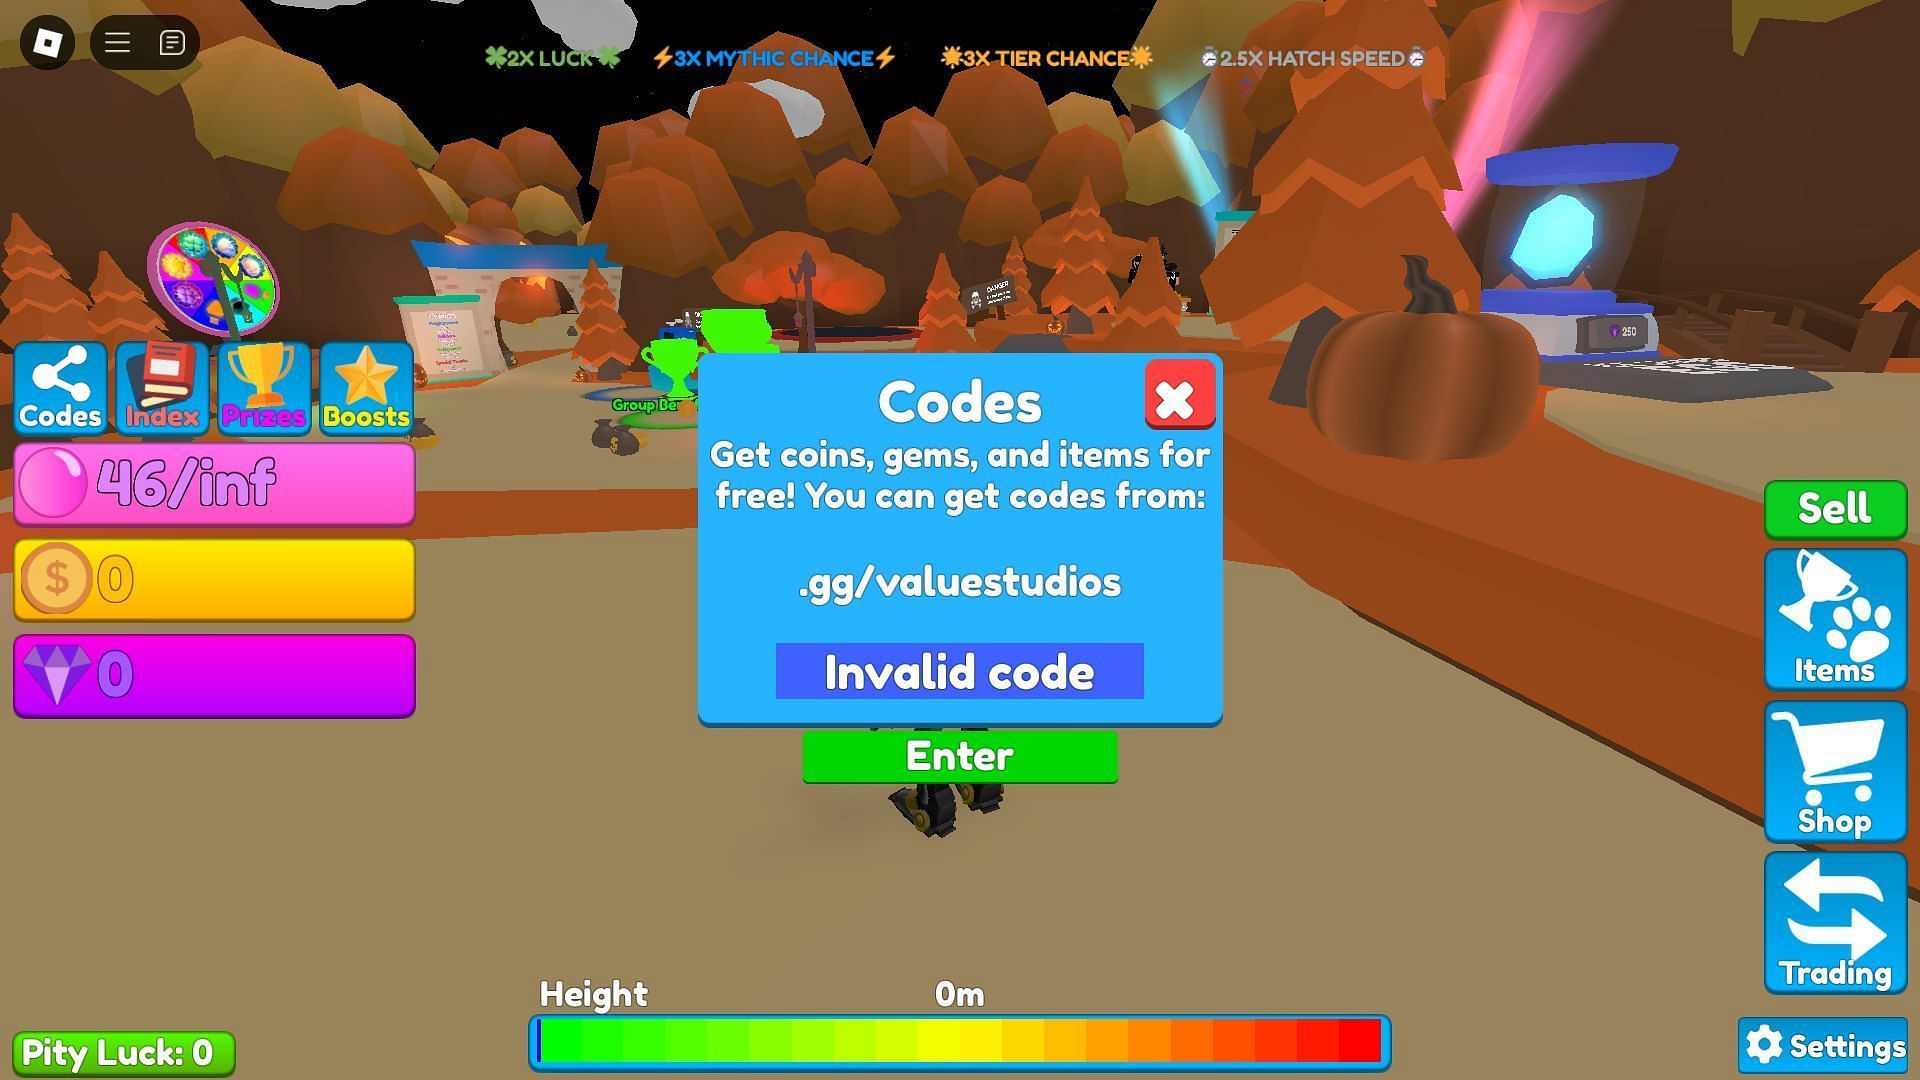Open the Prizes panel
The width and height of the screenshot is (1920, 1080).
(x=262, y=388)
